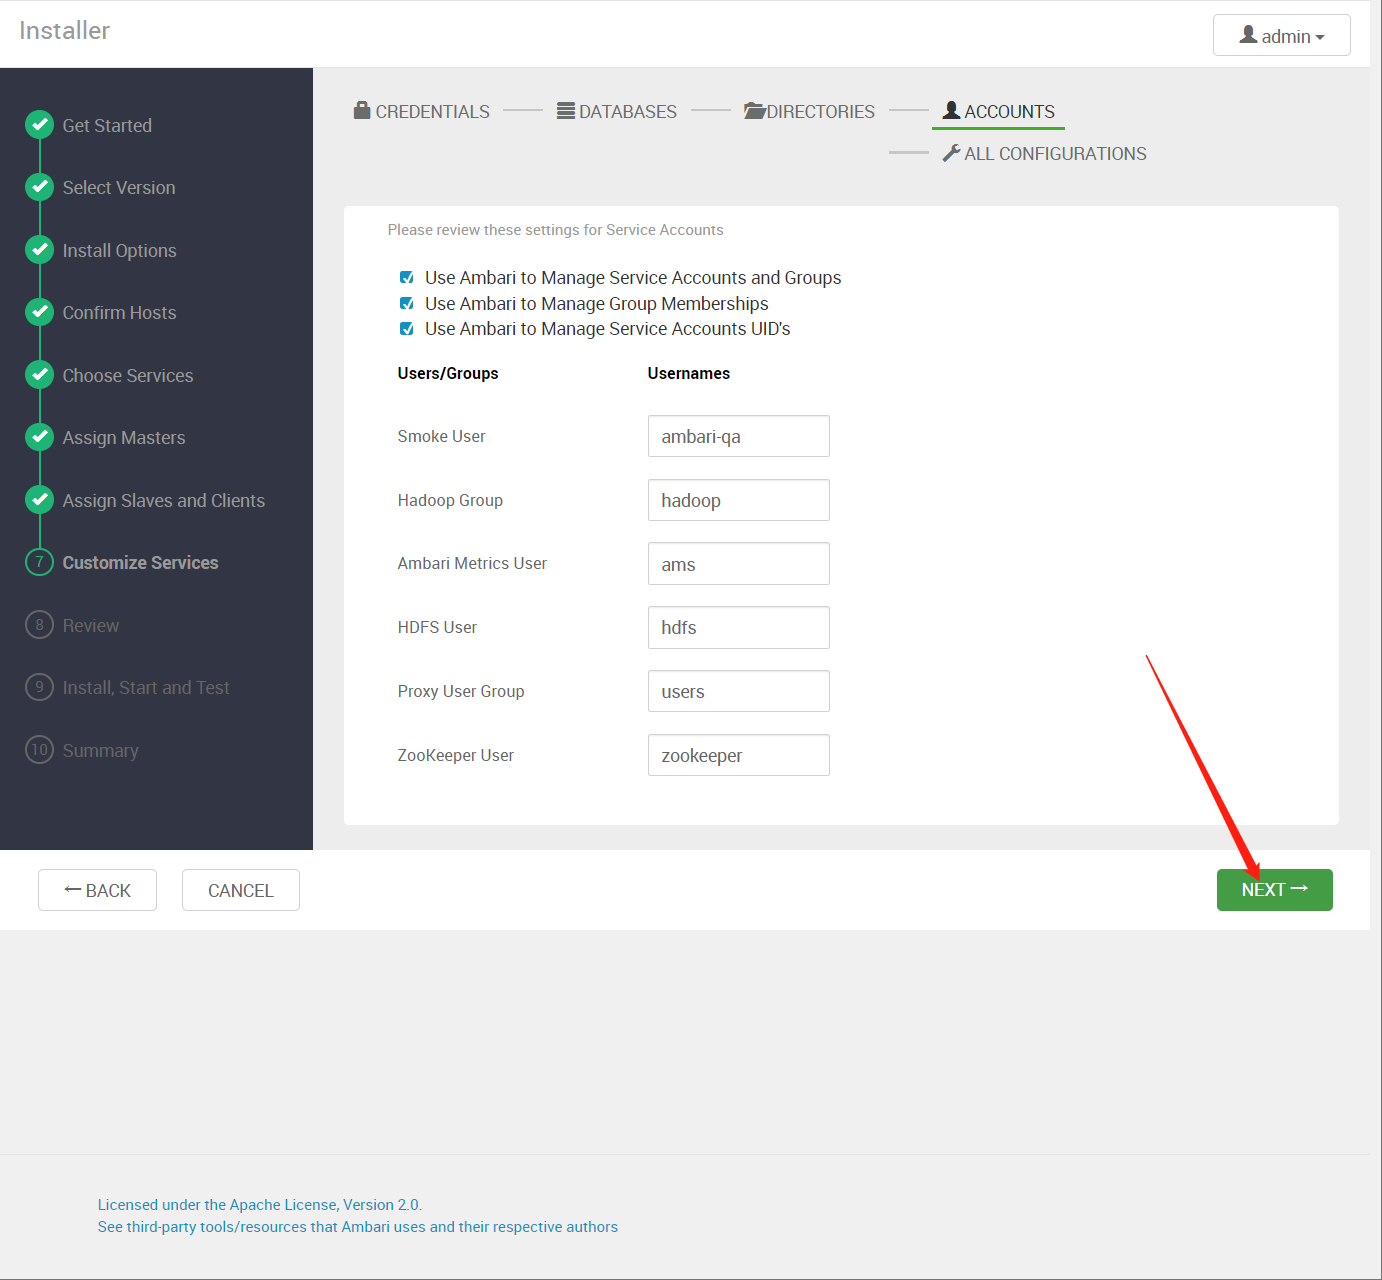Click the Get Started green checkmark icon

coord(39,124)
